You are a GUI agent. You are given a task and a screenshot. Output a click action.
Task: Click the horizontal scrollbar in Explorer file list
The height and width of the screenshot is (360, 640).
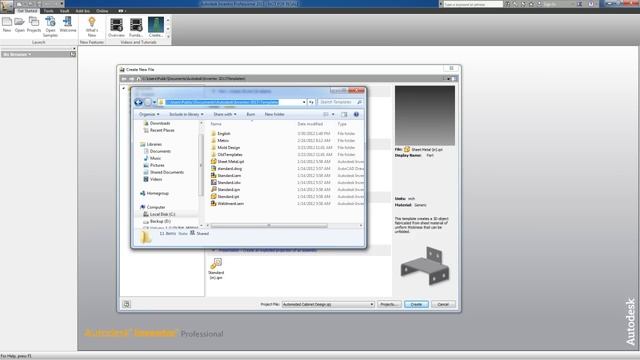pos(269,225)
